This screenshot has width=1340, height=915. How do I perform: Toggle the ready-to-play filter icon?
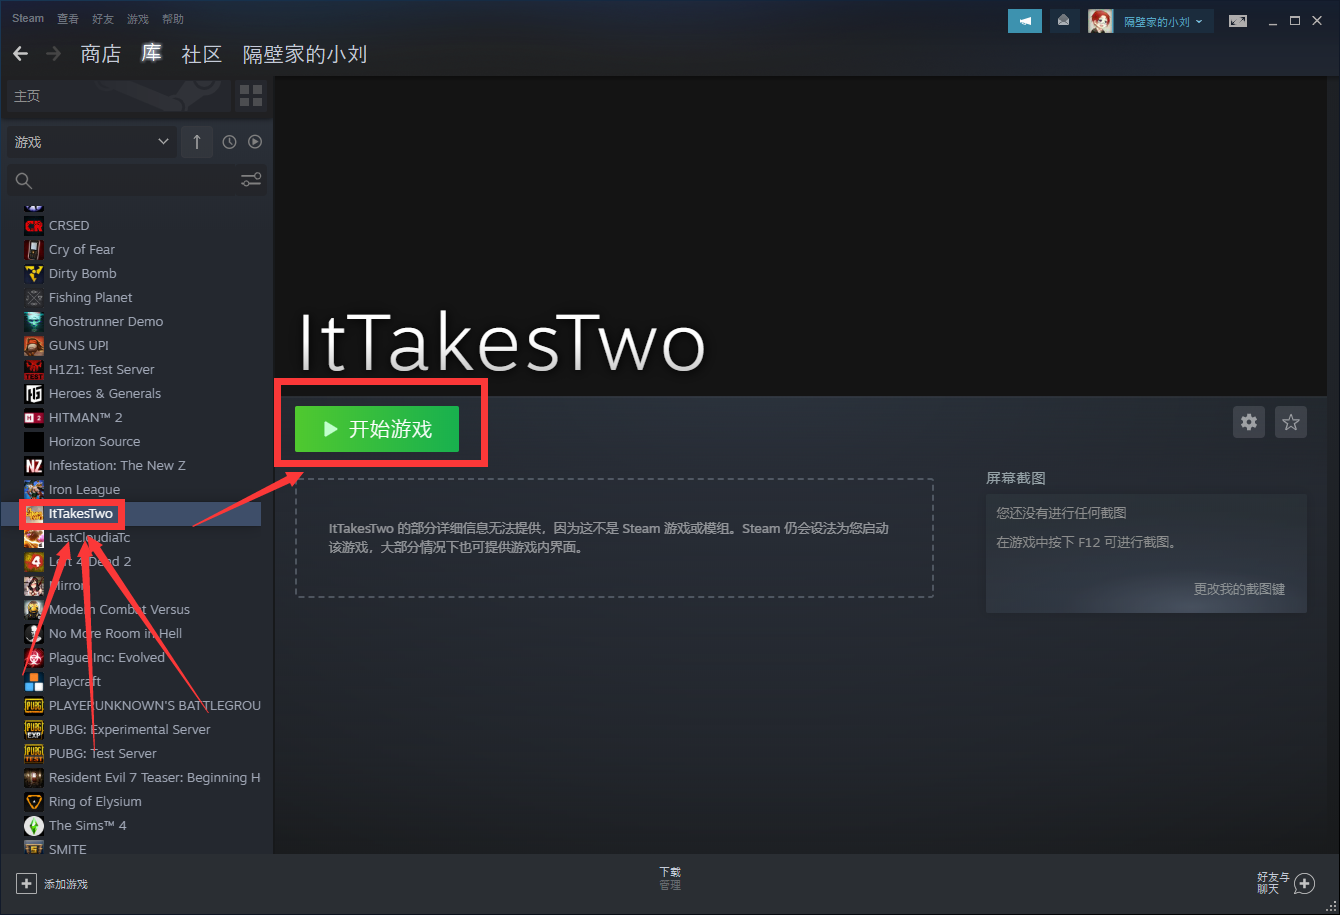point(255,142)
